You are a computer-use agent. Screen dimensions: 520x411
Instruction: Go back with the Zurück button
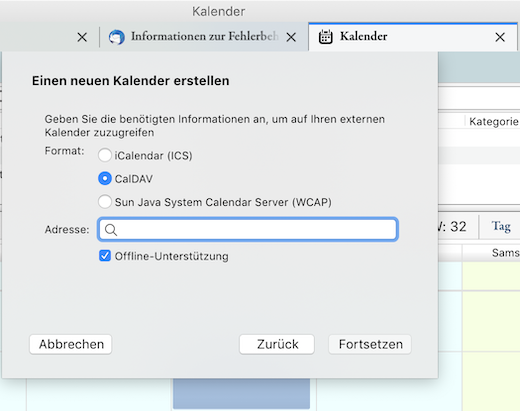pyautogui.click(x=277, y=344)
